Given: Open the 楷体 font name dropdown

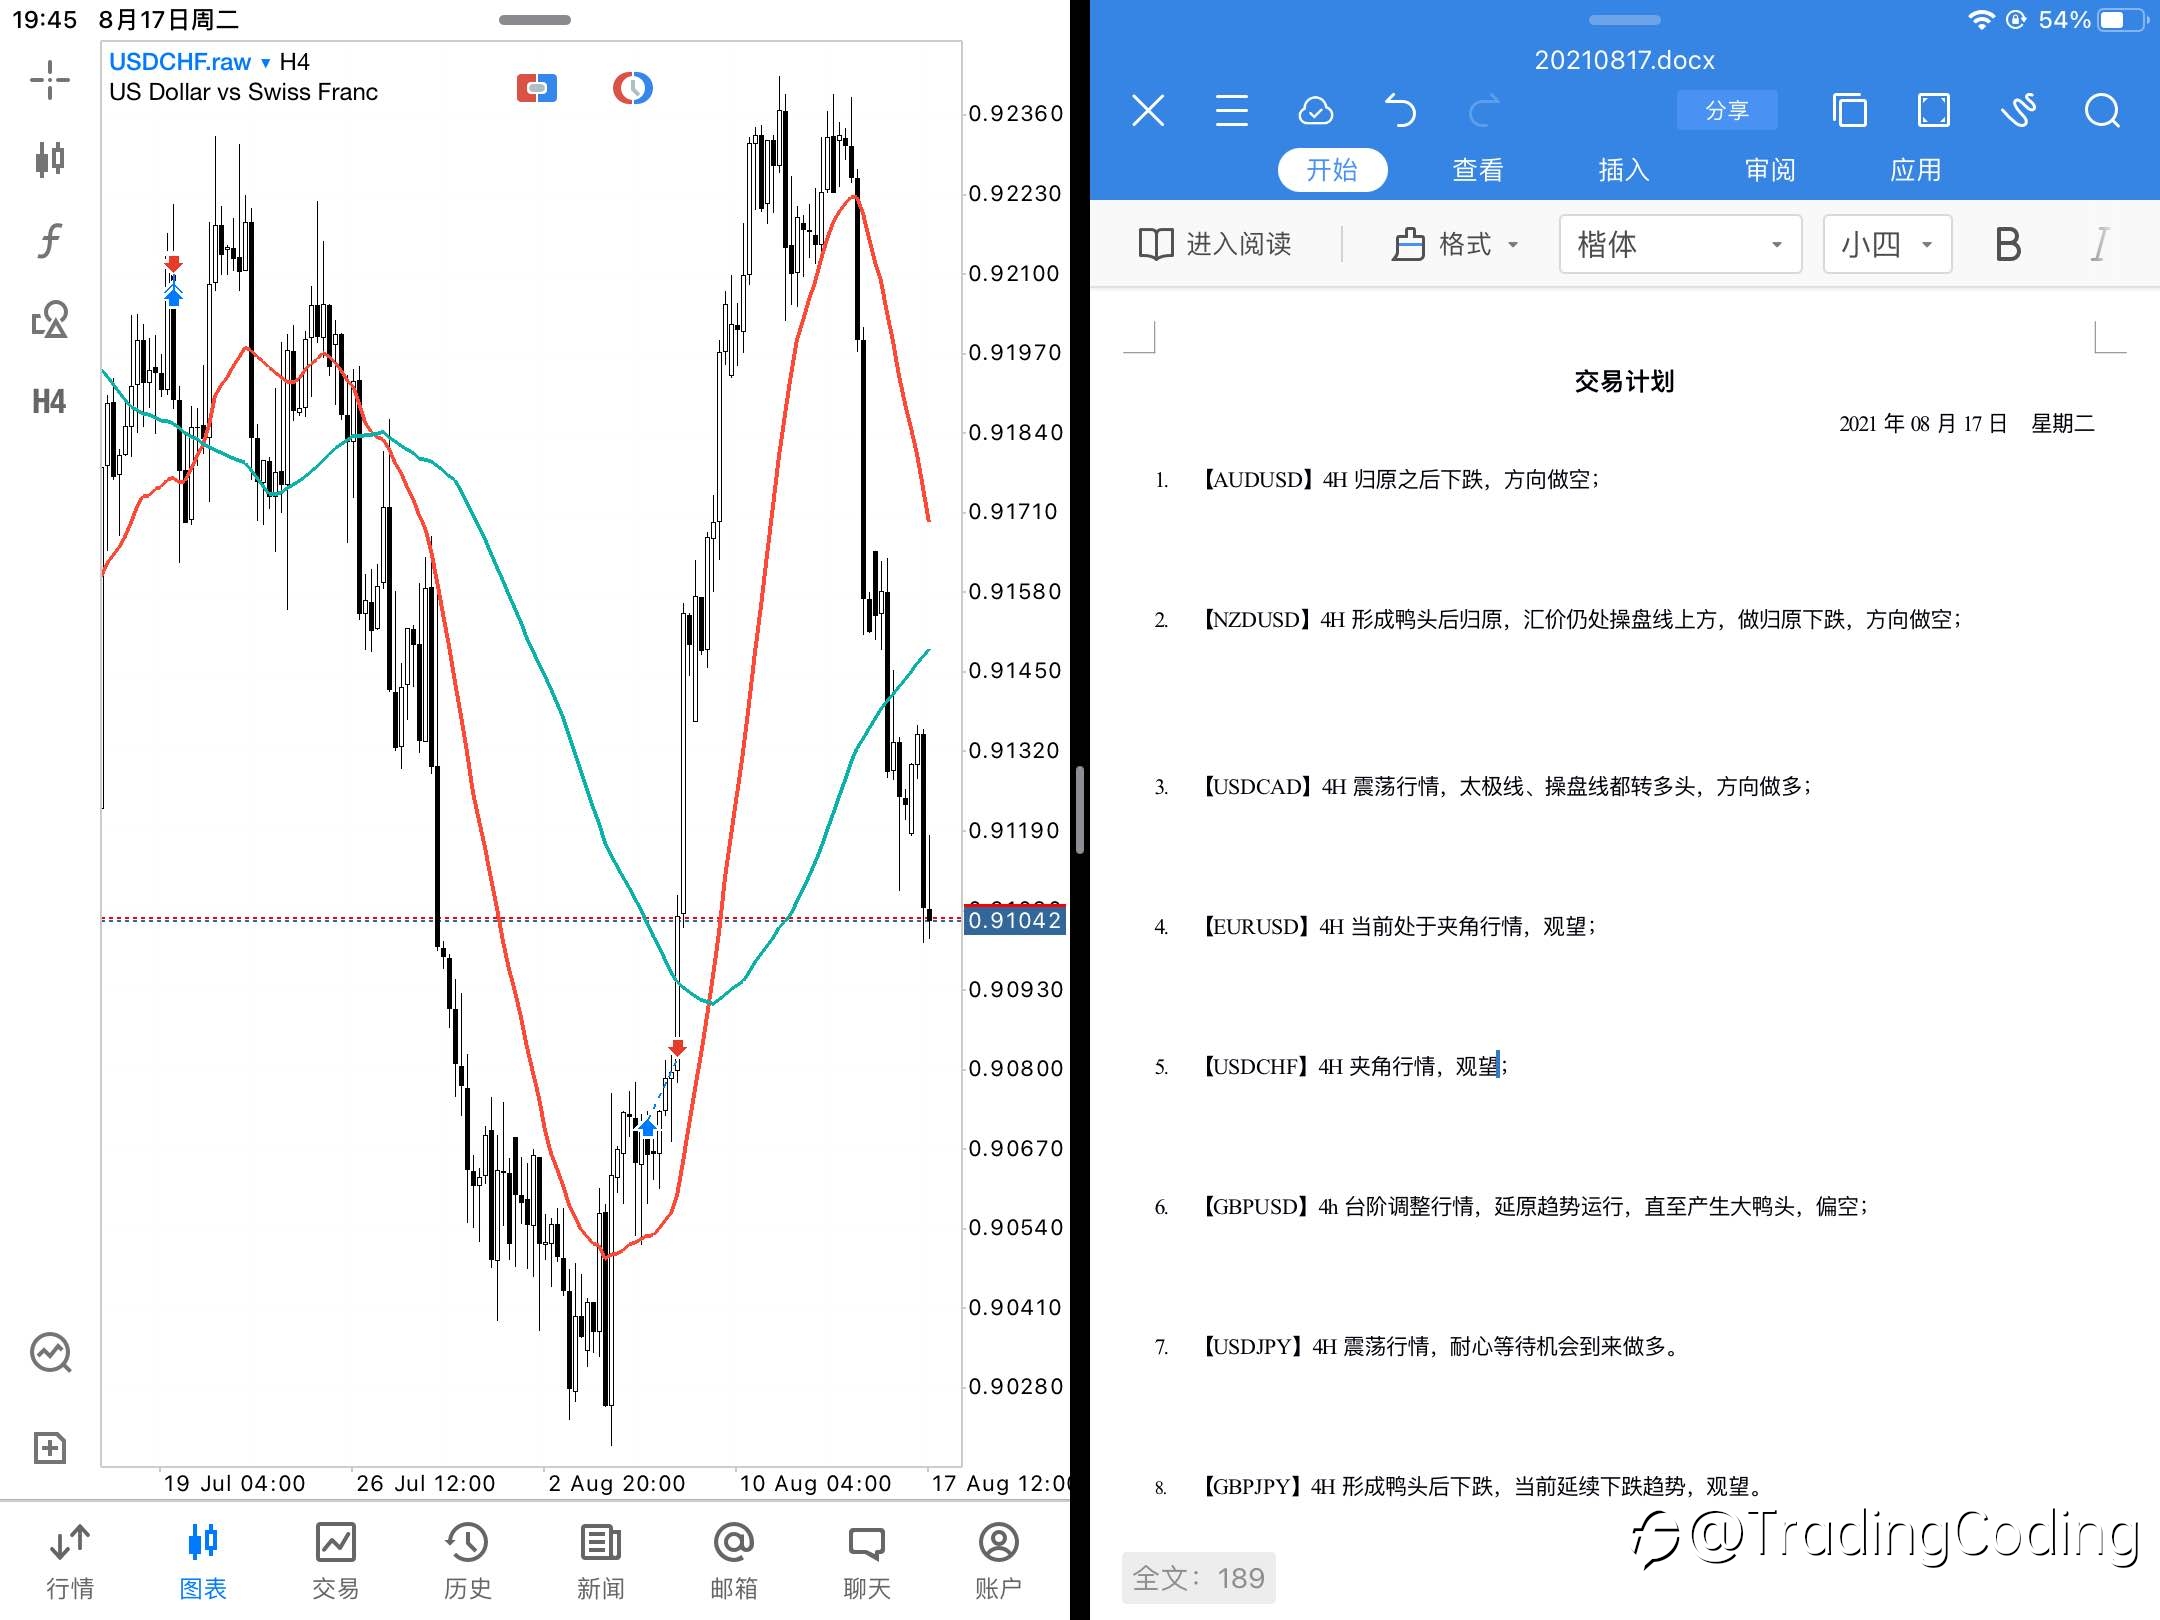Looking at the screenshot, I should pyautogui.click(x=1680, y=244).
